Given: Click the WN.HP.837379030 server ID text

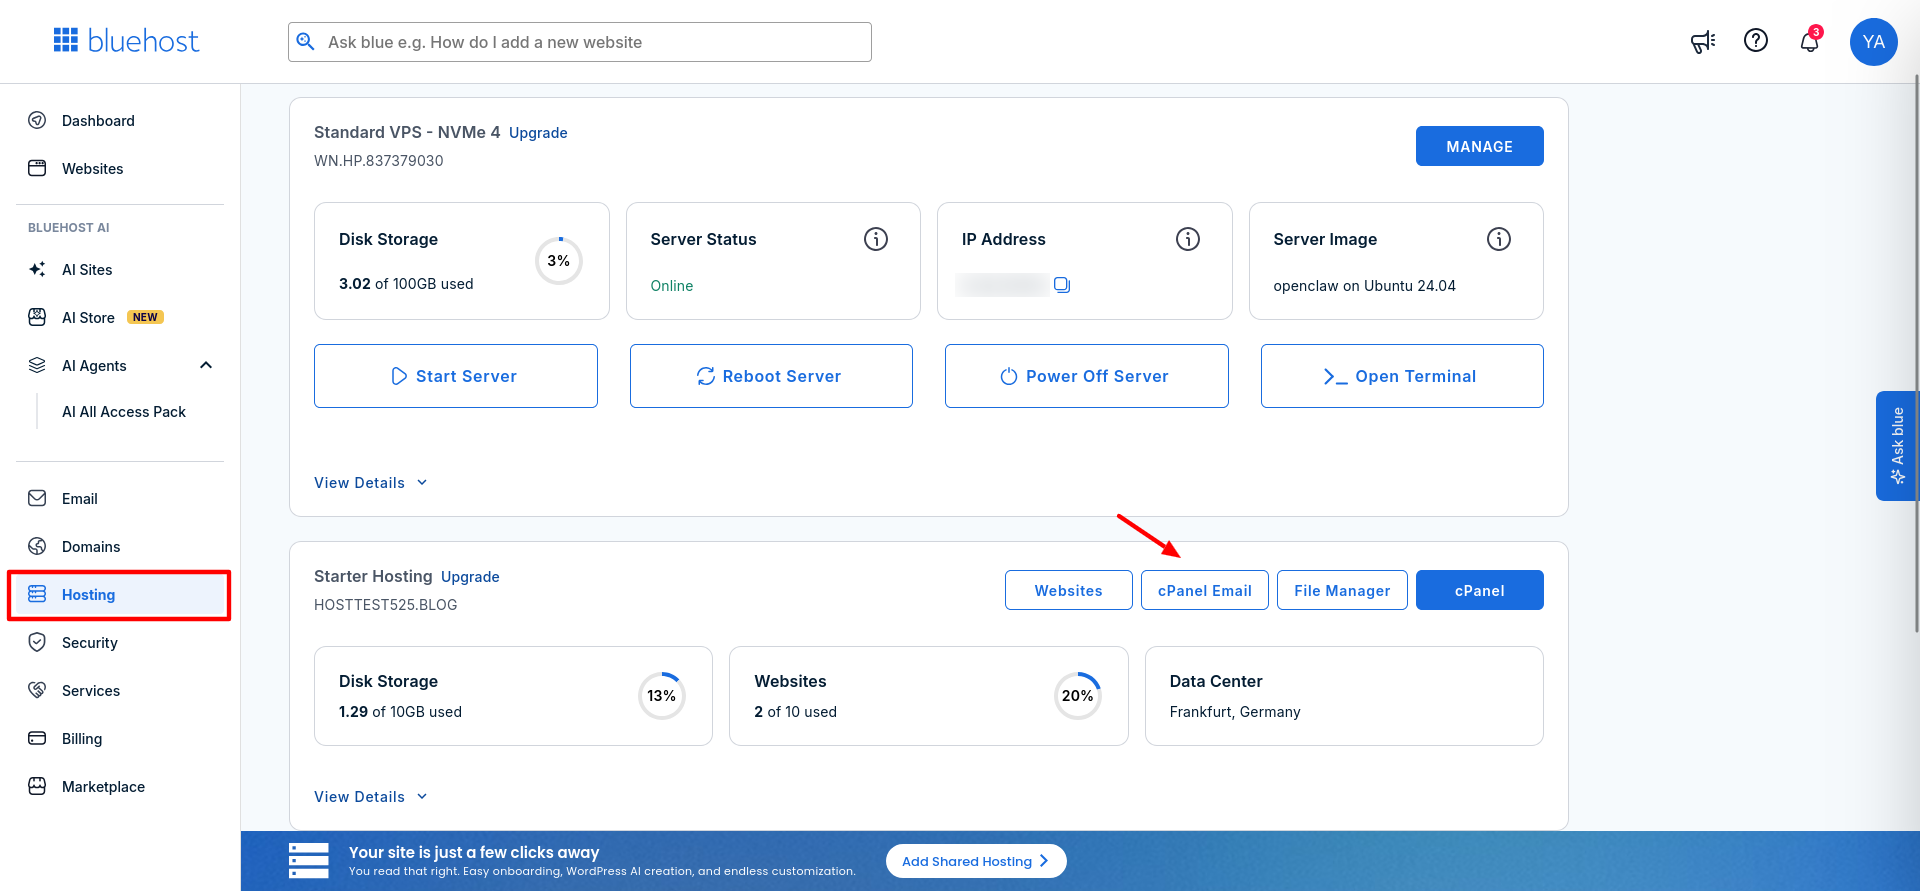Looking at the screenshot, I should pyautogui.click(x=379, y=161).
